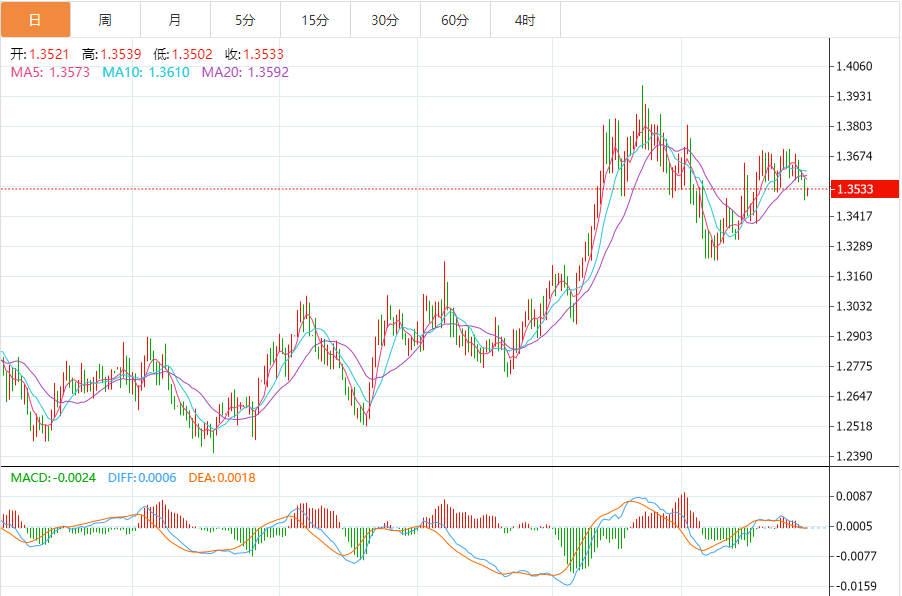Select the 15分 timeframe tab
The image size is (902, 596).
315,20
